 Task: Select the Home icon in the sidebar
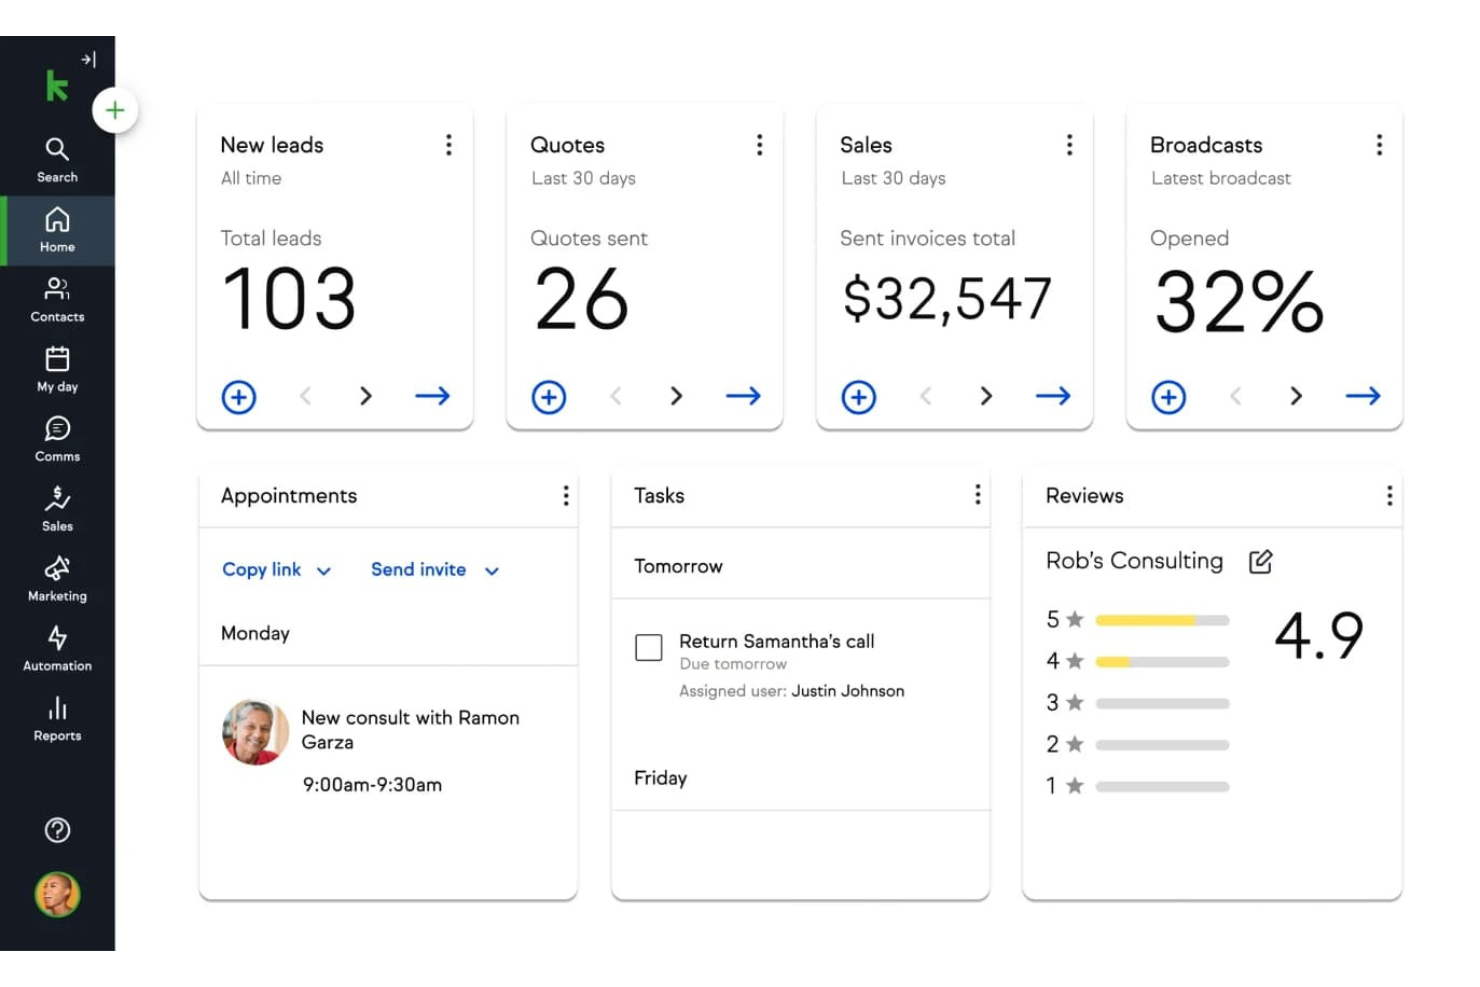(57, 222)
